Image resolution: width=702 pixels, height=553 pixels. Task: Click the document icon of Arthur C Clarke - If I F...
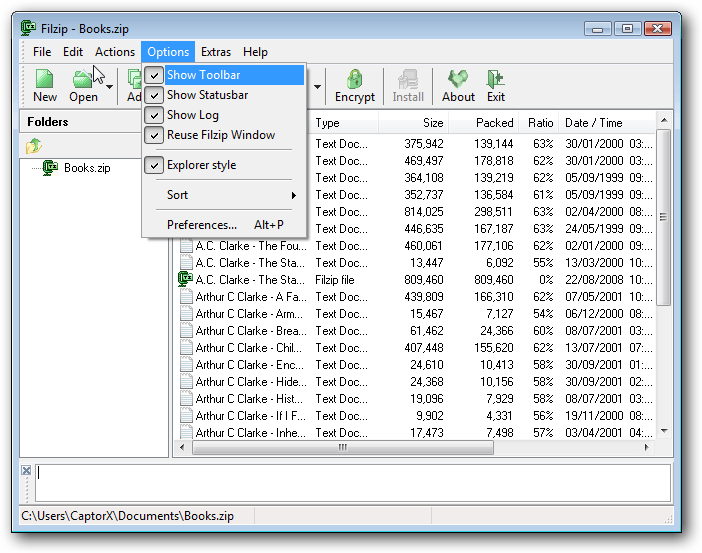click(x=186, y=416)
